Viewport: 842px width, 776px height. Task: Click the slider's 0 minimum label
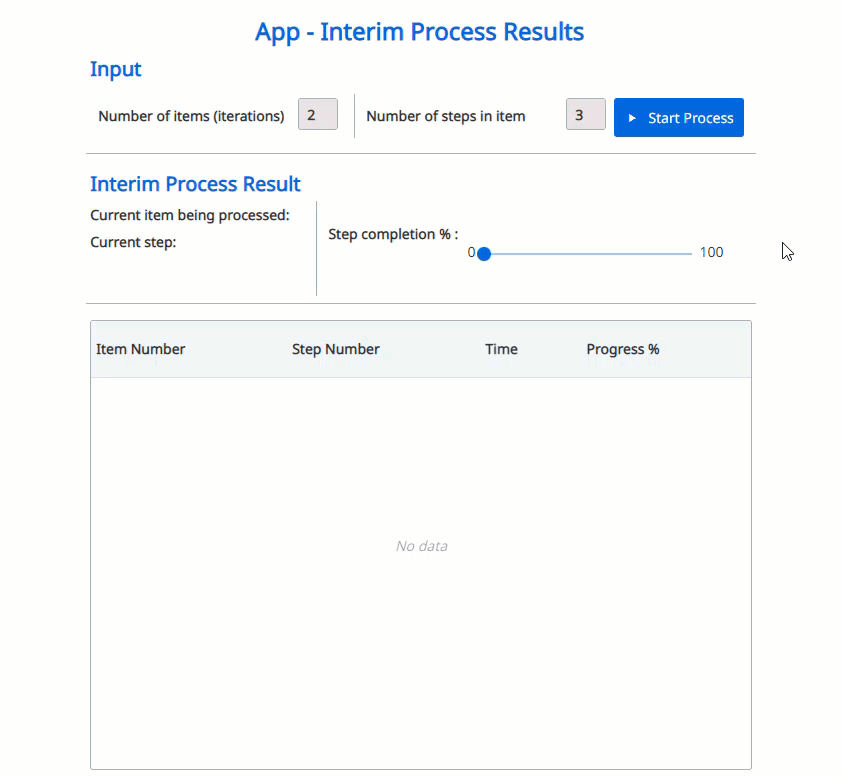click(x=471, y=252)
